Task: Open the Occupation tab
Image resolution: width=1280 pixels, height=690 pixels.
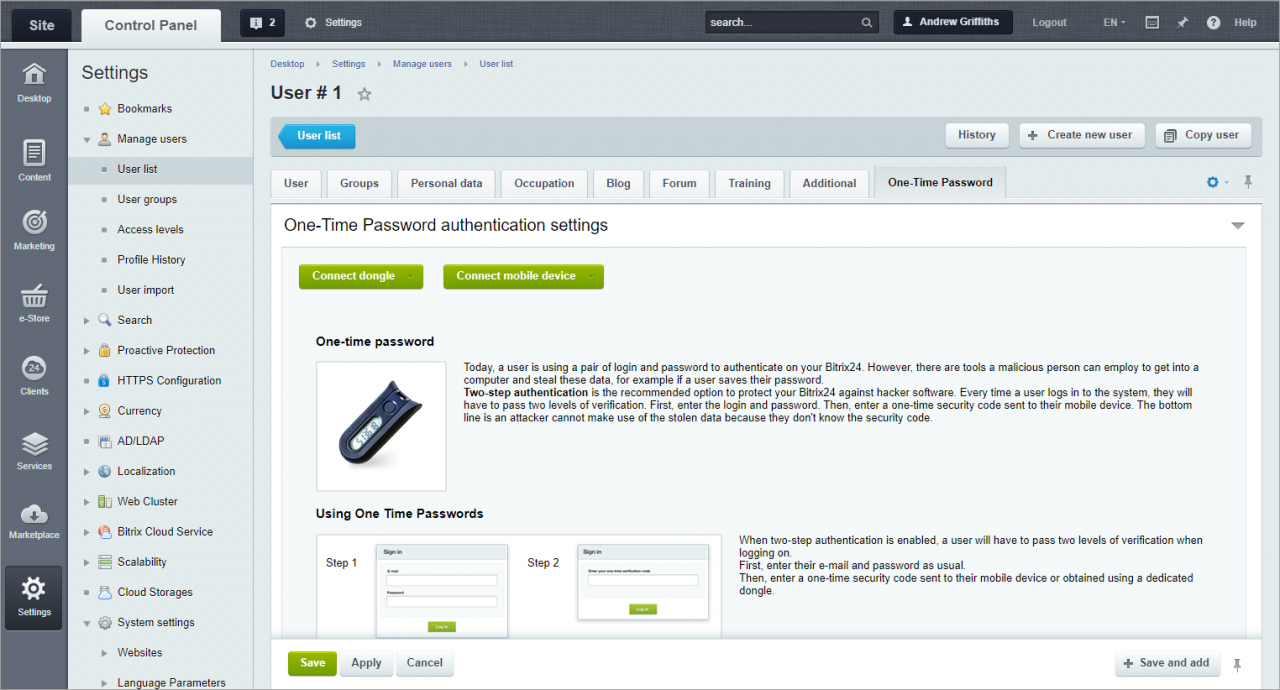Action: pyautogui.click(x=544, y=184)
